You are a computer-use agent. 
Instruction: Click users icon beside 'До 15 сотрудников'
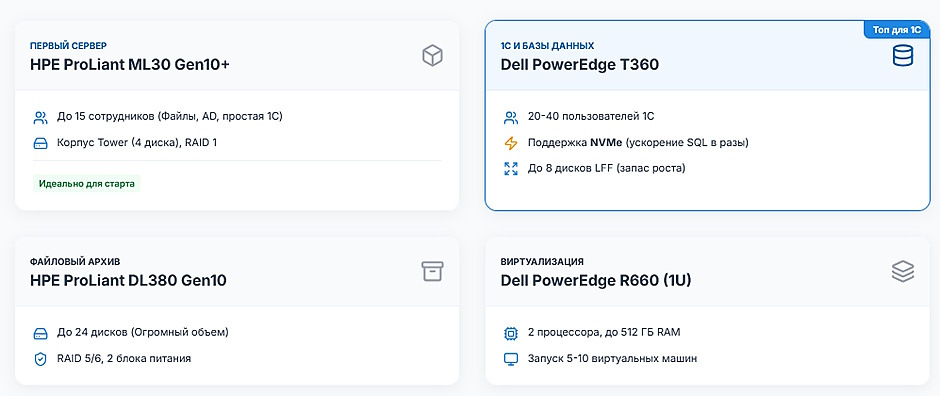[x=40, y=117]
